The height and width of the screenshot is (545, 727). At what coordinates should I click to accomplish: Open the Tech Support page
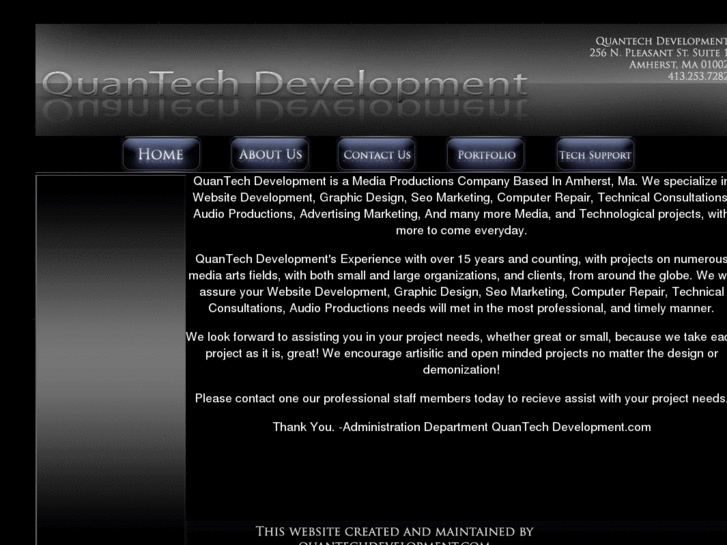pos(595,154)
